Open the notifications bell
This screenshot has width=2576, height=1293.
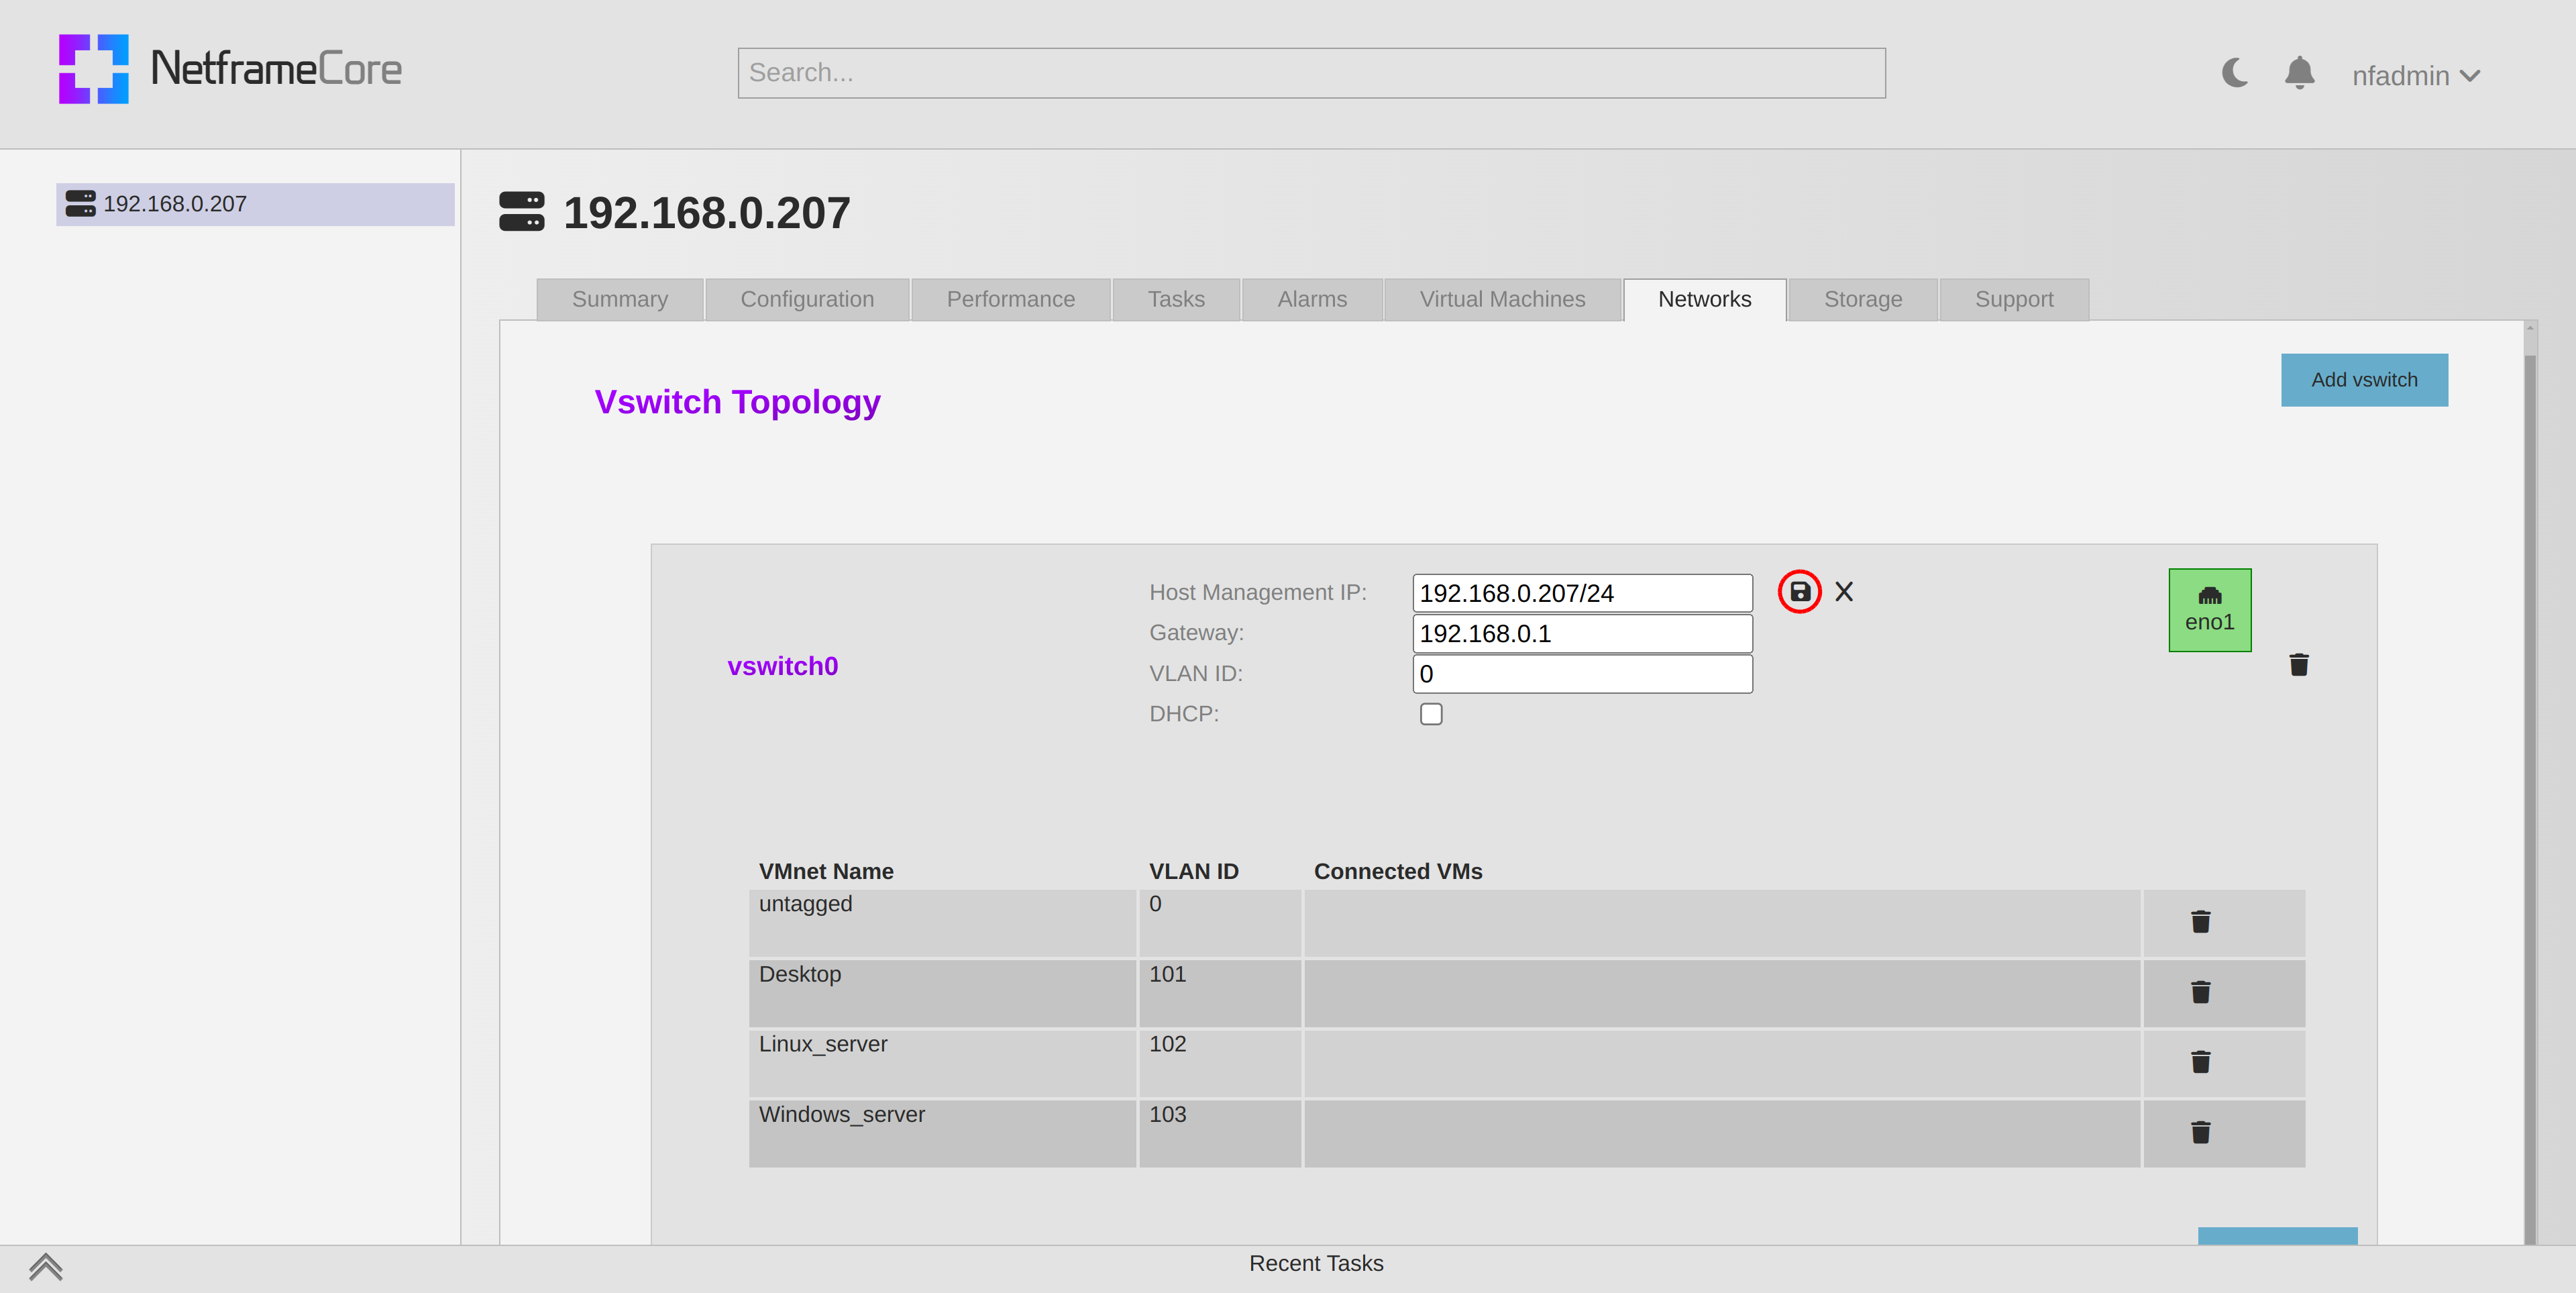2299,73
